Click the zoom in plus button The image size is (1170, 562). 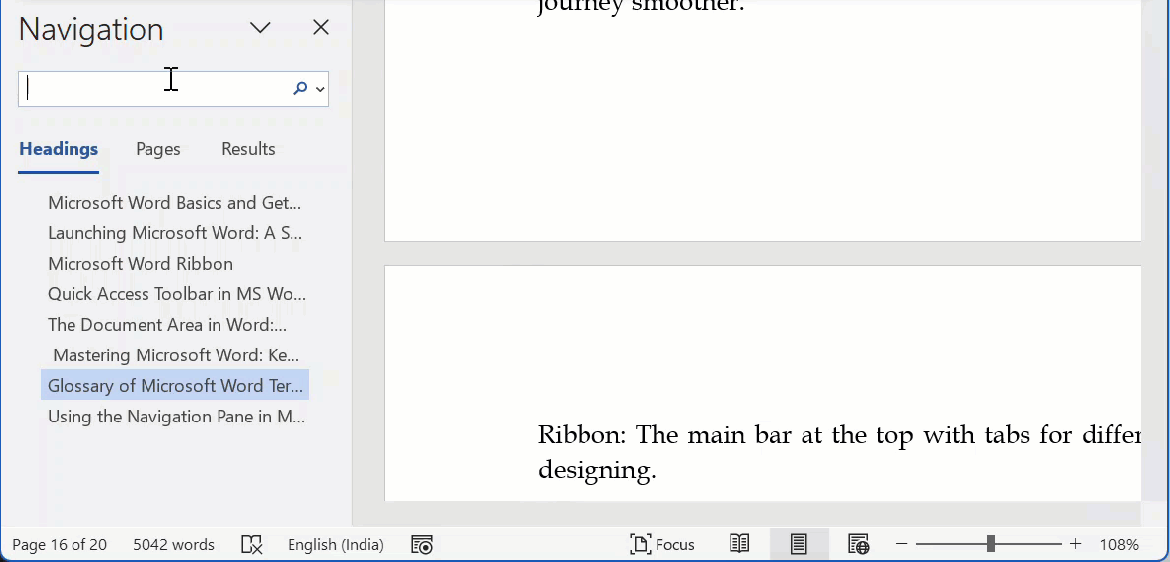coord(1075,544)
